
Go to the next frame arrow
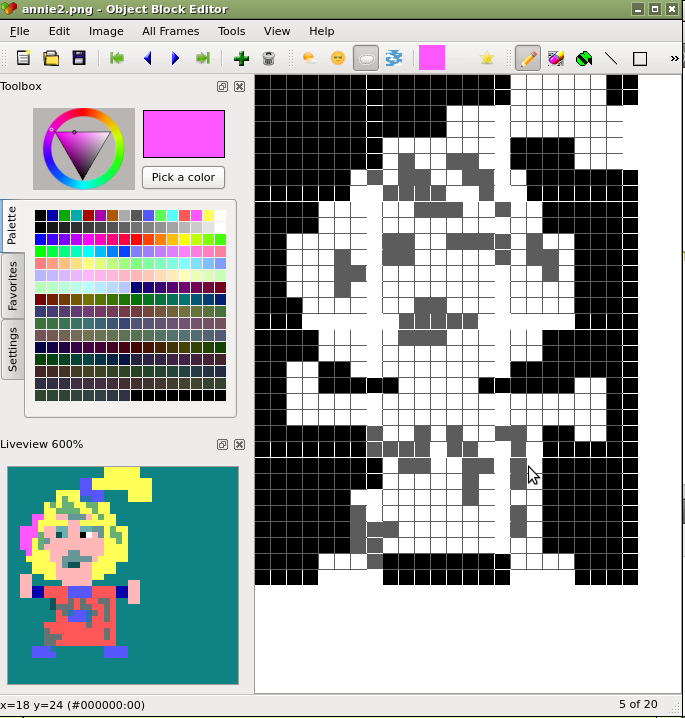[175, 59]
